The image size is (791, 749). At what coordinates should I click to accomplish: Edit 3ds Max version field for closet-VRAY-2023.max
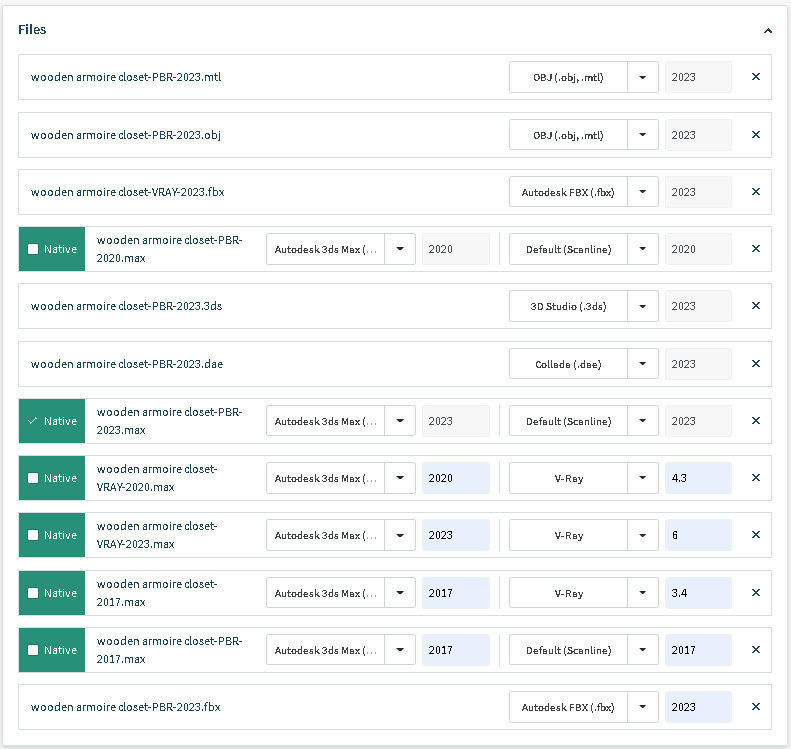pyautogui.click(x=455, y=535)
